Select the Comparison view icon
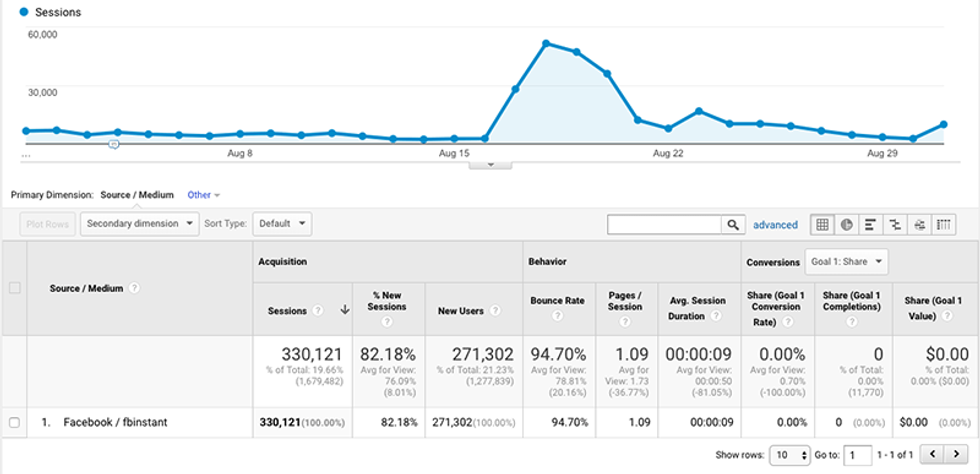This screenshot has height=474, width=980. coord(894,225)
